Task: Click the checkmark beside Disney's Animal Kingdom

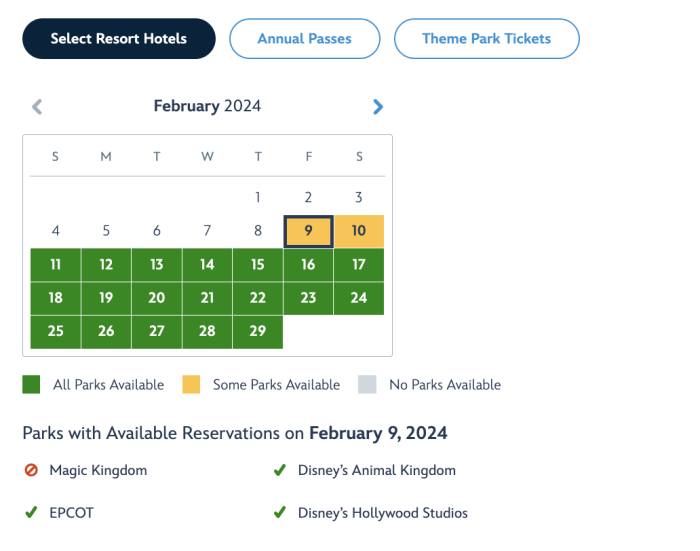Action: pos(280,471)
